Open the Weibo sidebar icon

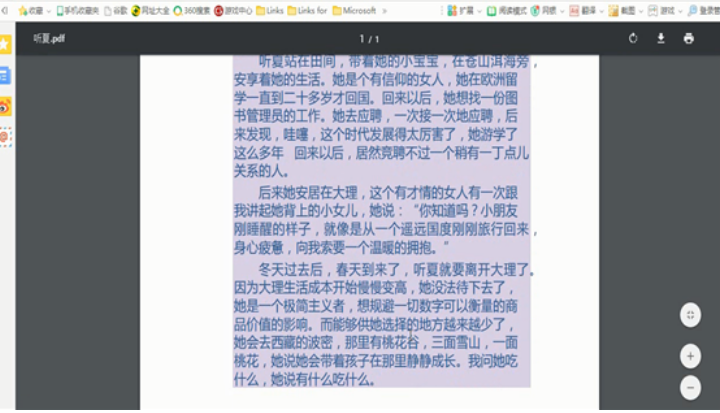pos(5,106)
